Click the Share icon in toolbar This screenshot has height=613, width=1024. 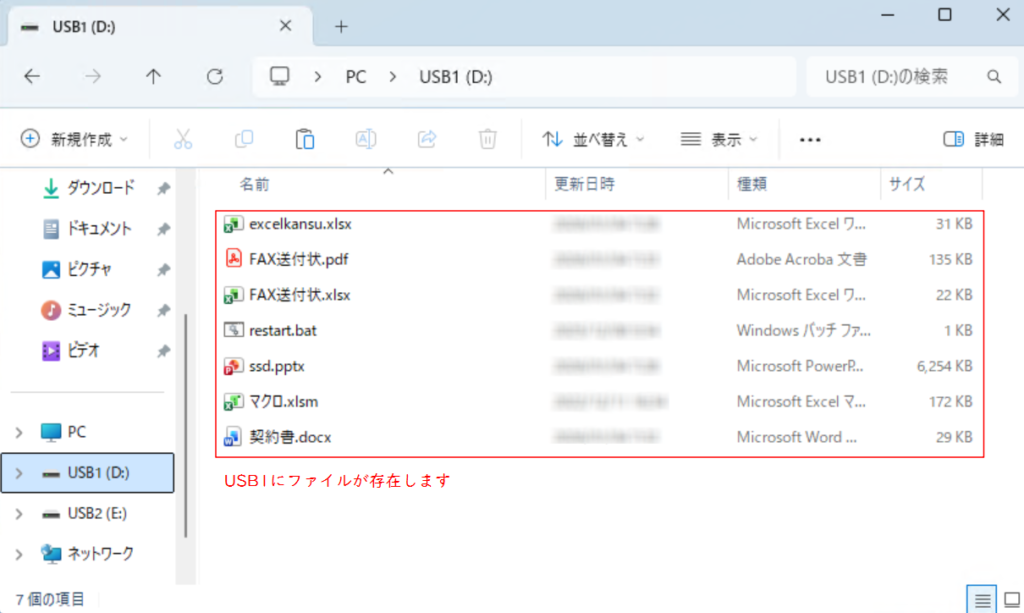point(427,139)
